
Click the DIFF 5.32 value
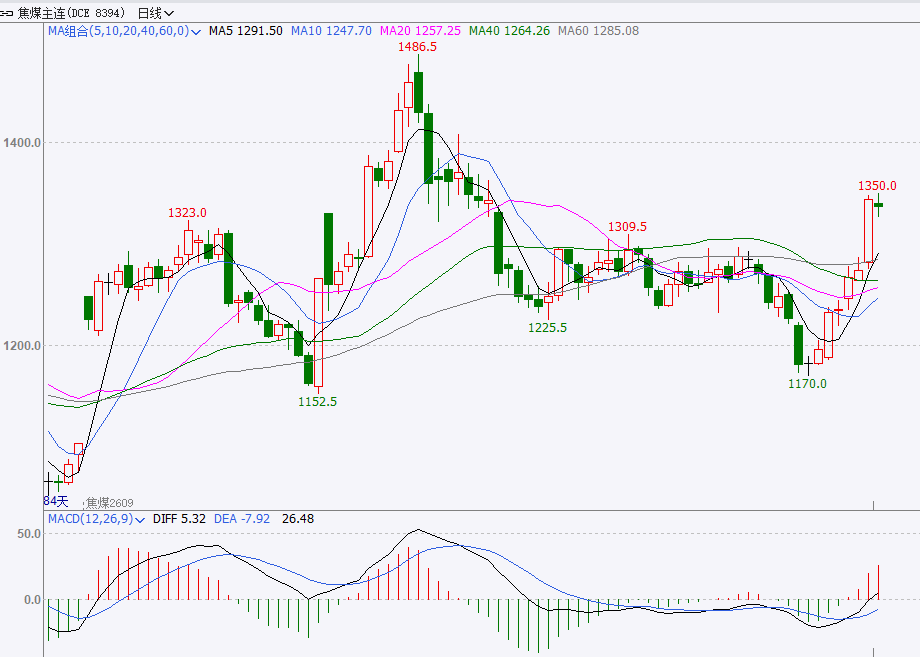pyautogui.click(x=179, y=519)
